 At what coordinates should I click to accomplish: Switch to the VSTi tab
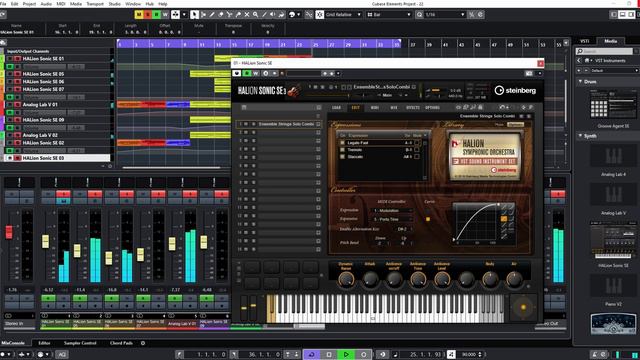pos(585,41)
